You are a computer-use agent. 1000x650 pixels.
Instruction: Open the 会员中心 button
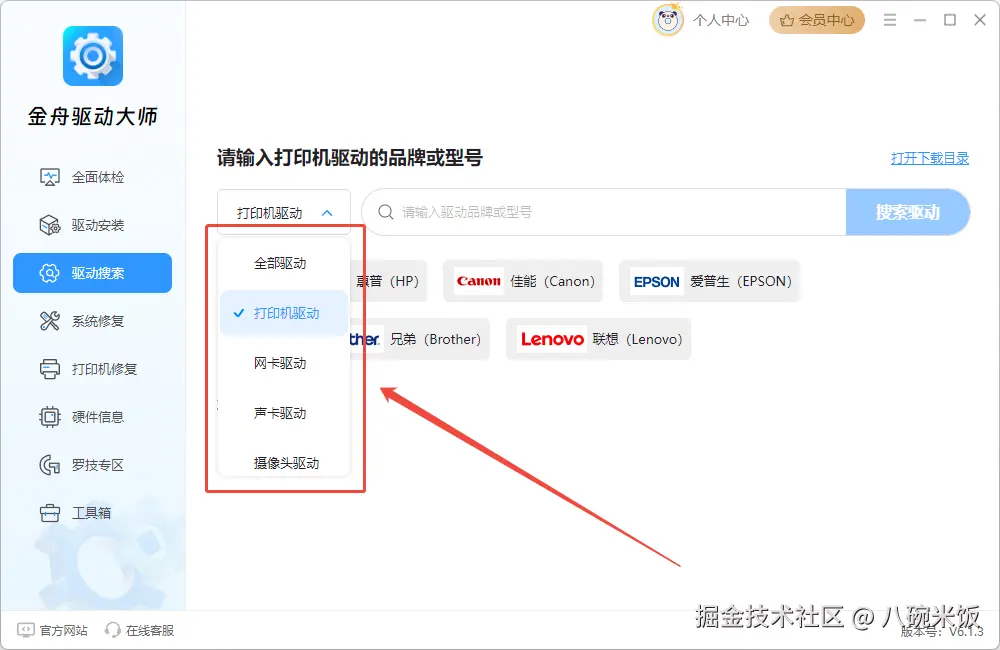point(817,20)
